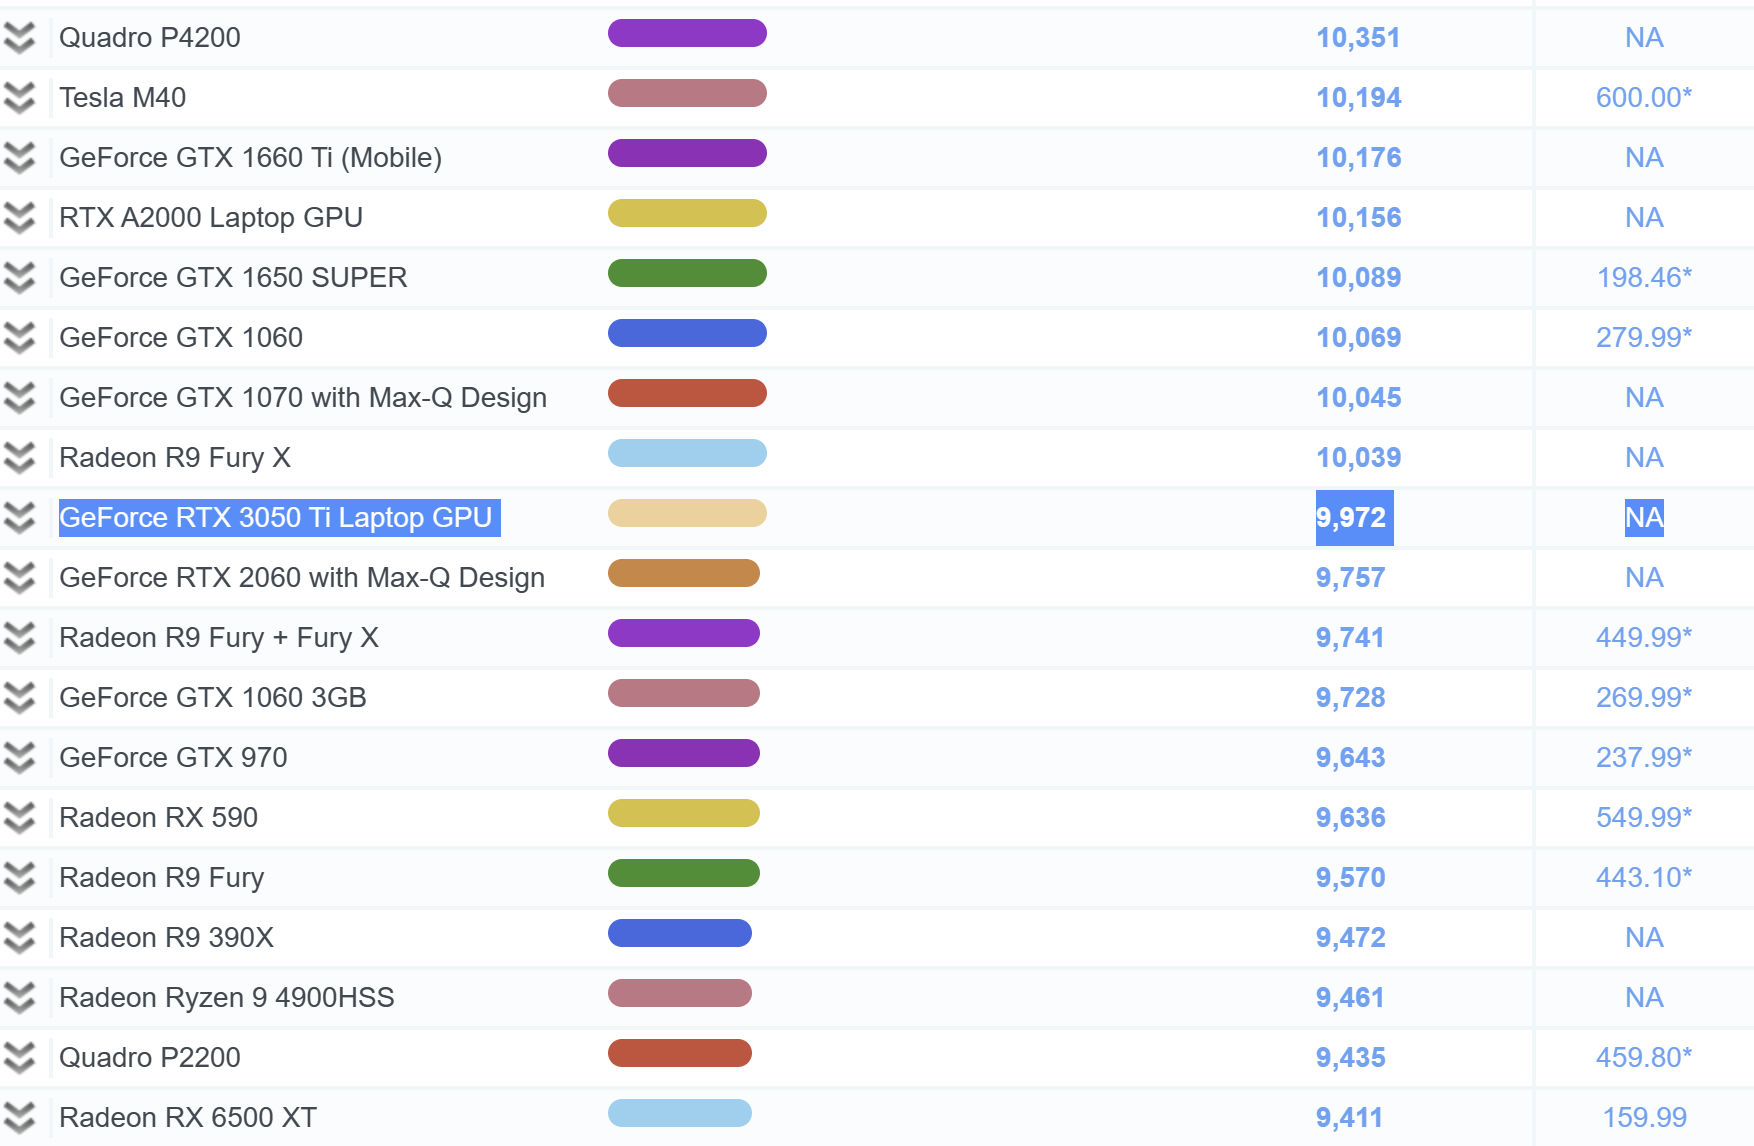This screenshot has height=1146, width=1754.
Task: Expand the Radeon R9 Fury + Fury X row
Action: coord(19,638)
